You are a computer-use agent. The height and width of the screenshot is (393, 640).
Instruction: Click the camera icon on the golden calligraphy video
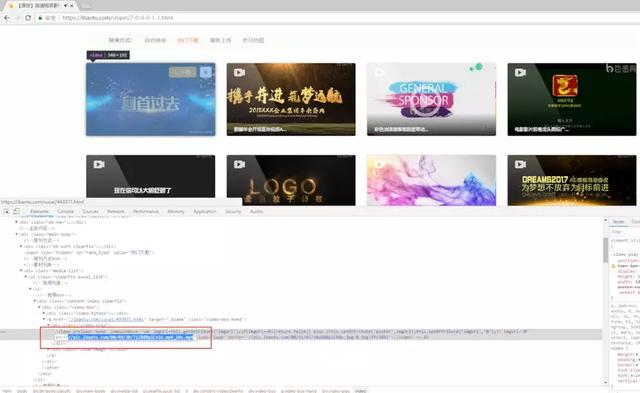coord(239,73)
